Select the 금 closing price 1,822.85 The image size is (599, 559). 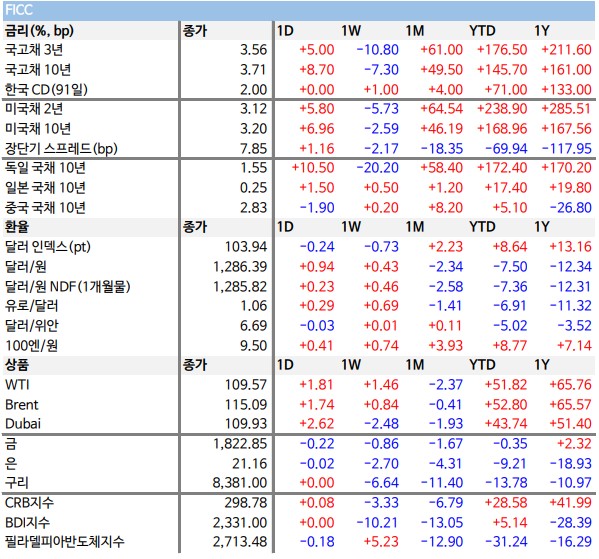point(240,444)
